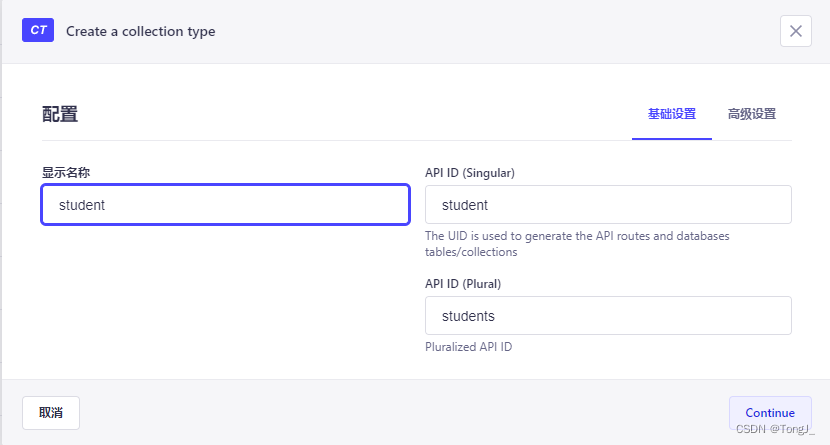Open the 高级设置 tab

pos(751,114)
